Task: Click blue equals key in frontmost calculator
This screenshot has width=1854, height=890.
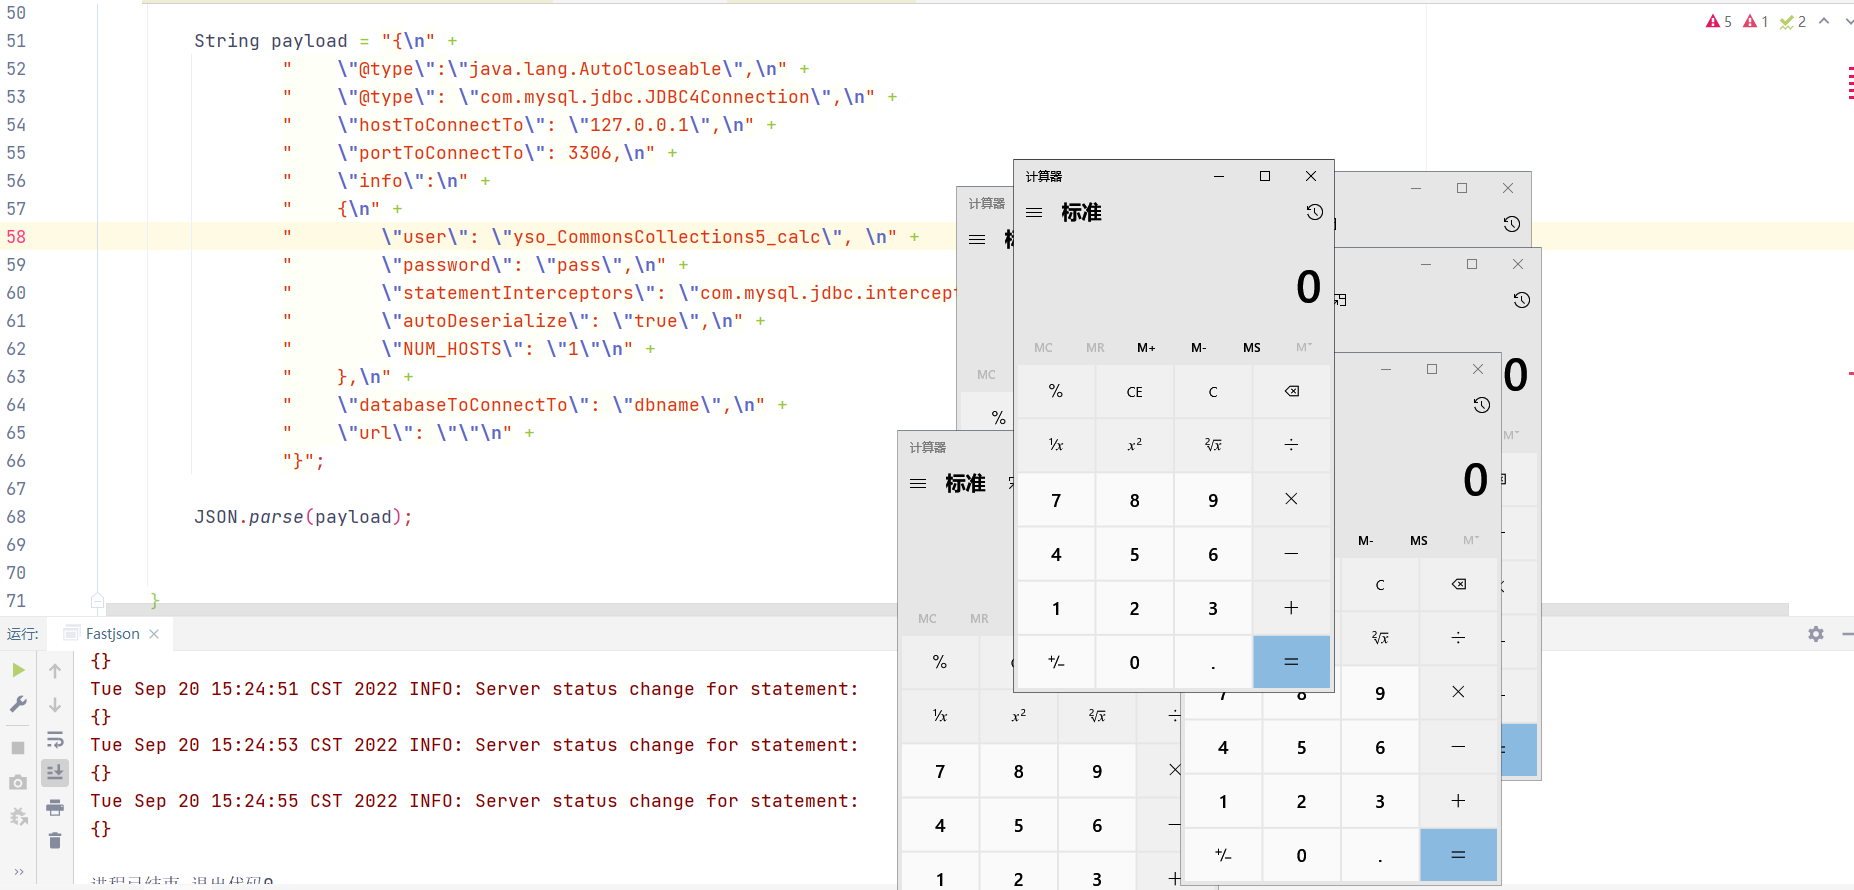Action: coord(1291,662)
